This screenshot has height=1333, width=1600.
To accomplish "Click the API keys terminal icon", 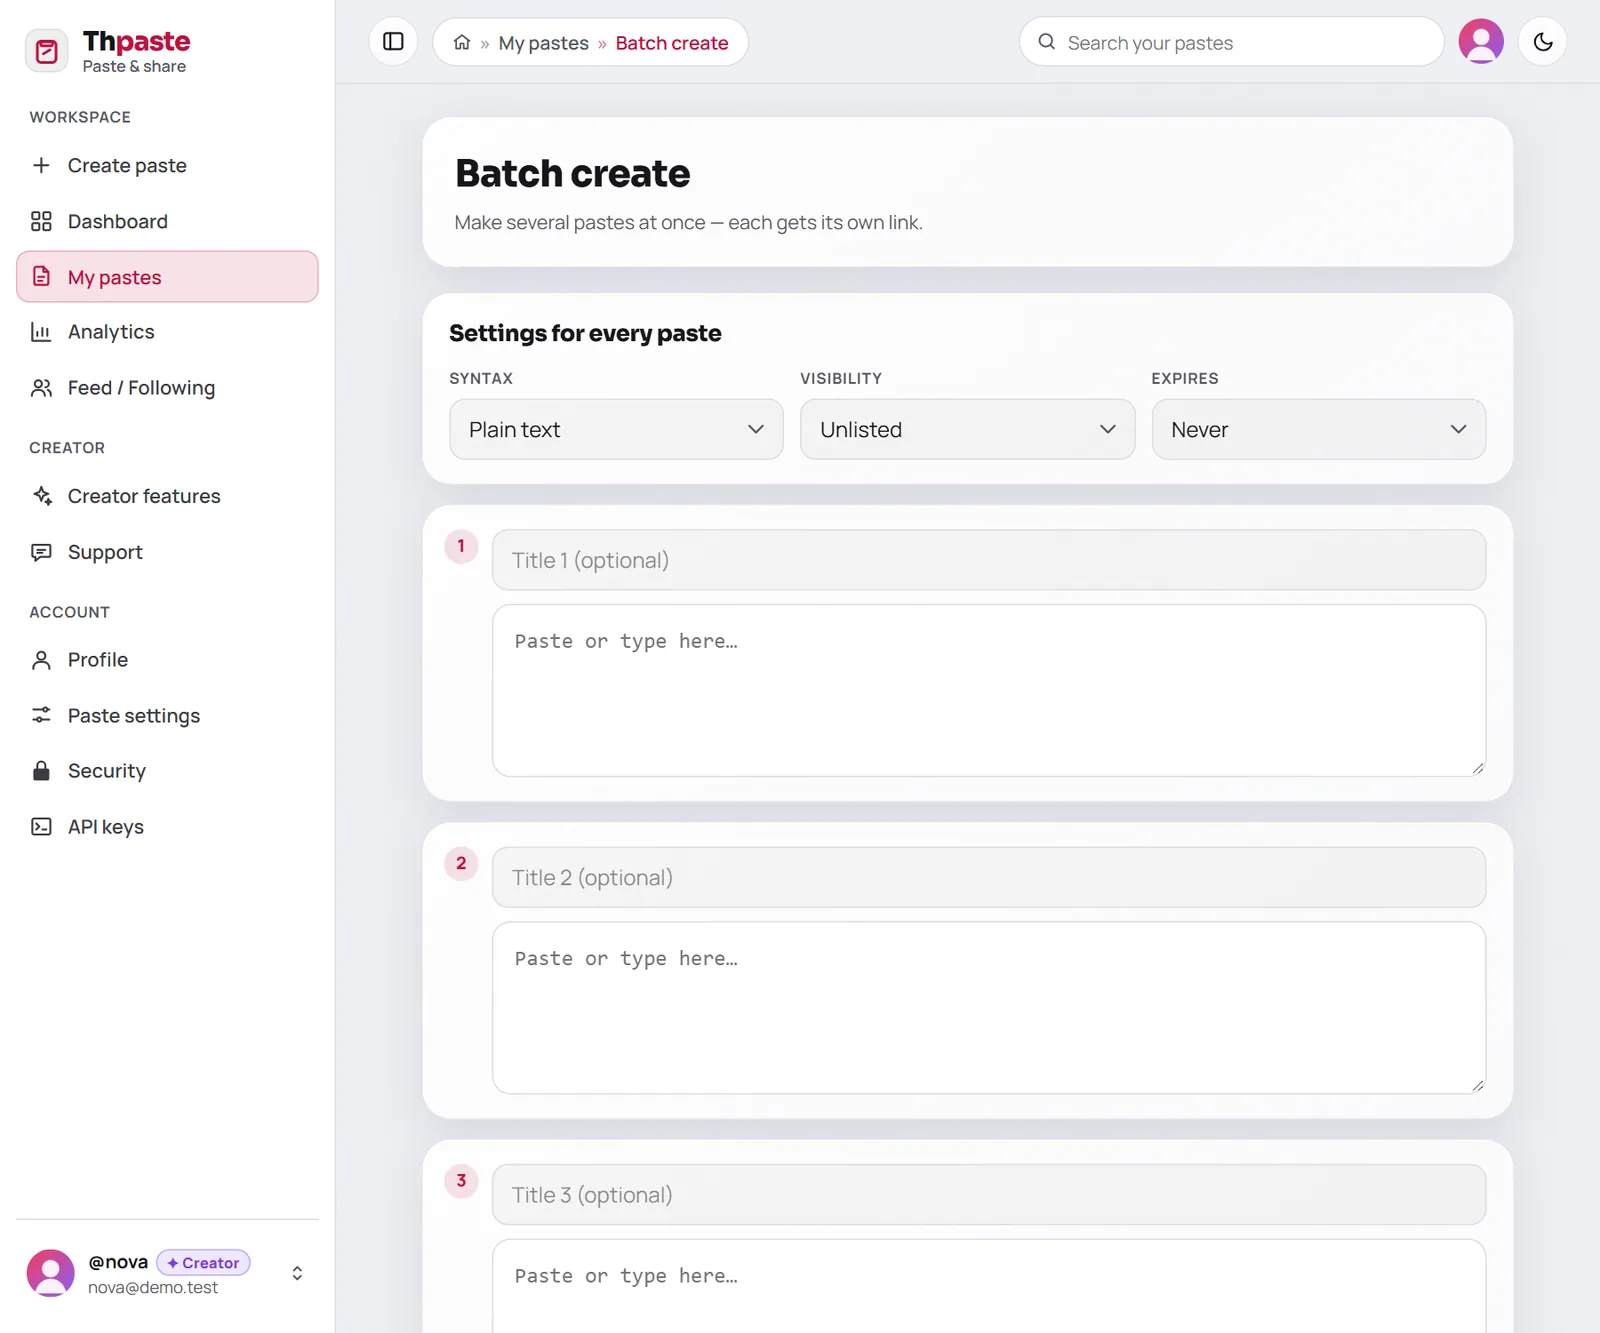I will coord(41,827).
